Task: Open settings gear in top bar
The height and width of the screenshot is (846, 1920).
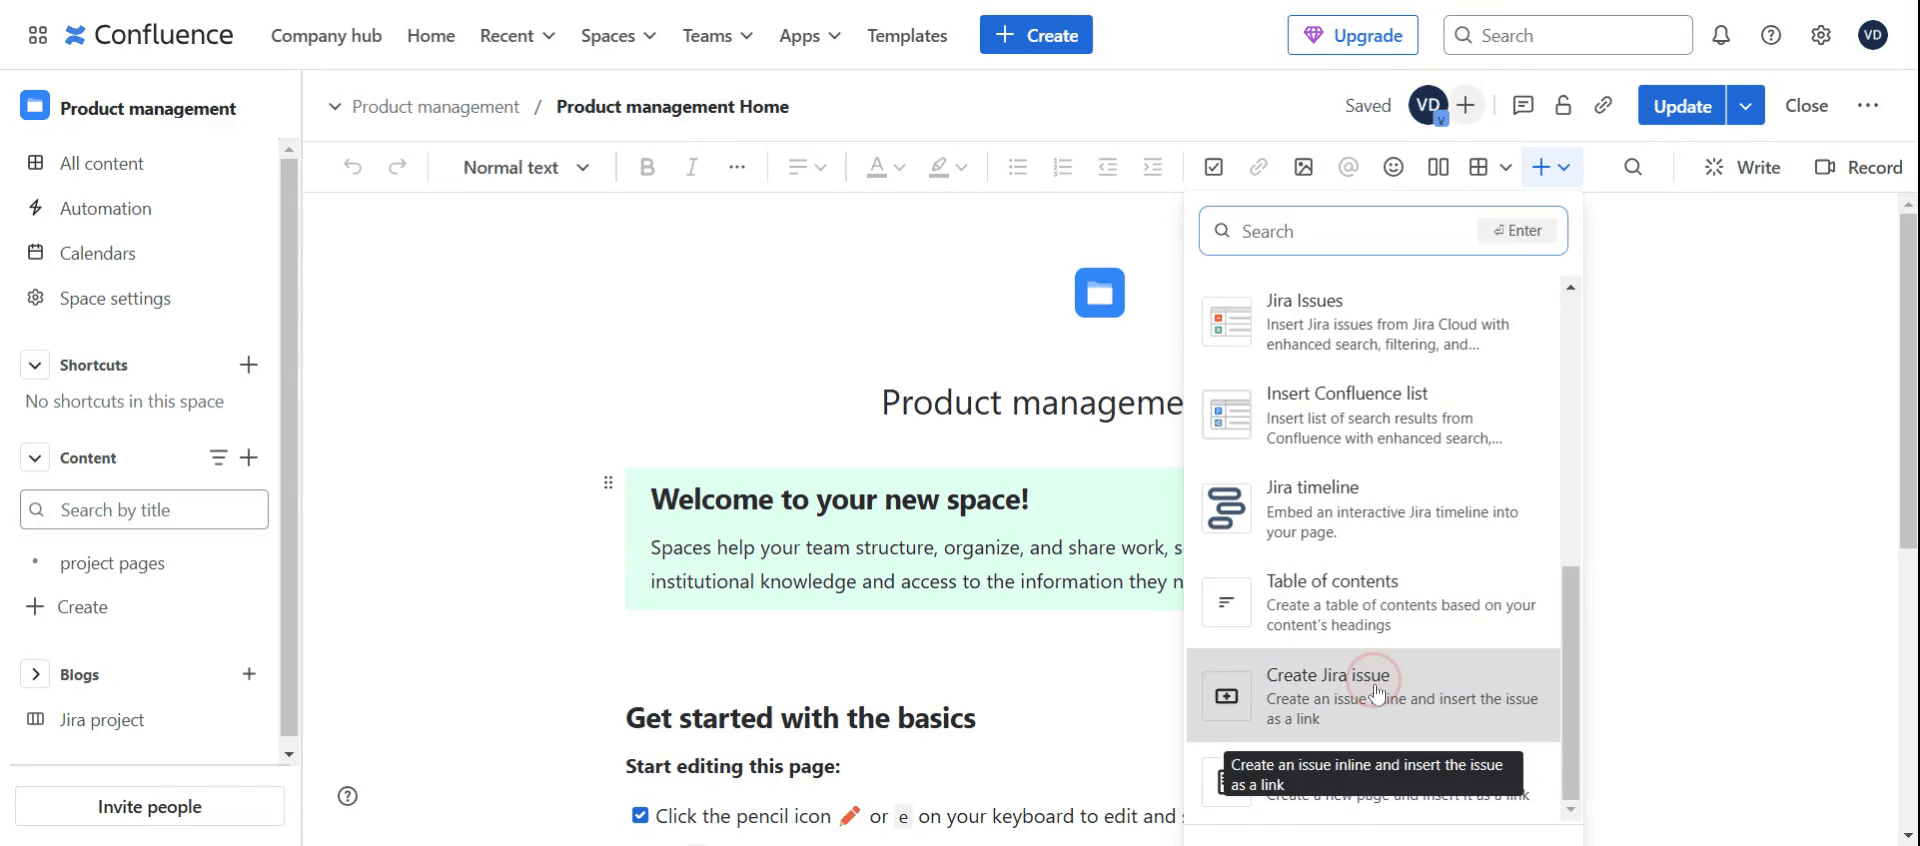Action: tap(1821, 35)
